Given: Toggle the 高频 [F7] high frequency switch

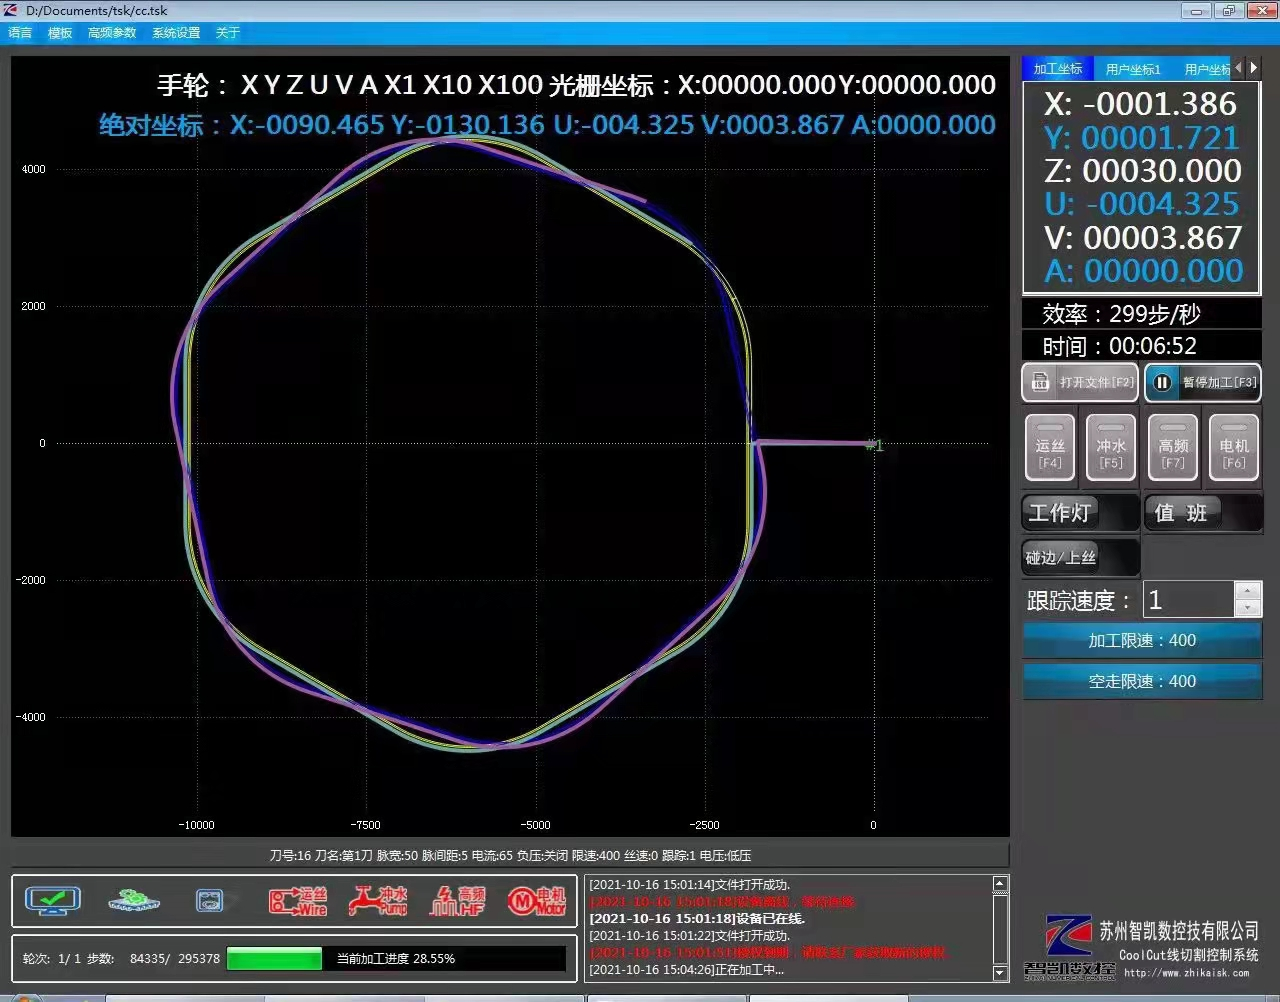Looking at the screenshot, I should tap(1173, 447).
